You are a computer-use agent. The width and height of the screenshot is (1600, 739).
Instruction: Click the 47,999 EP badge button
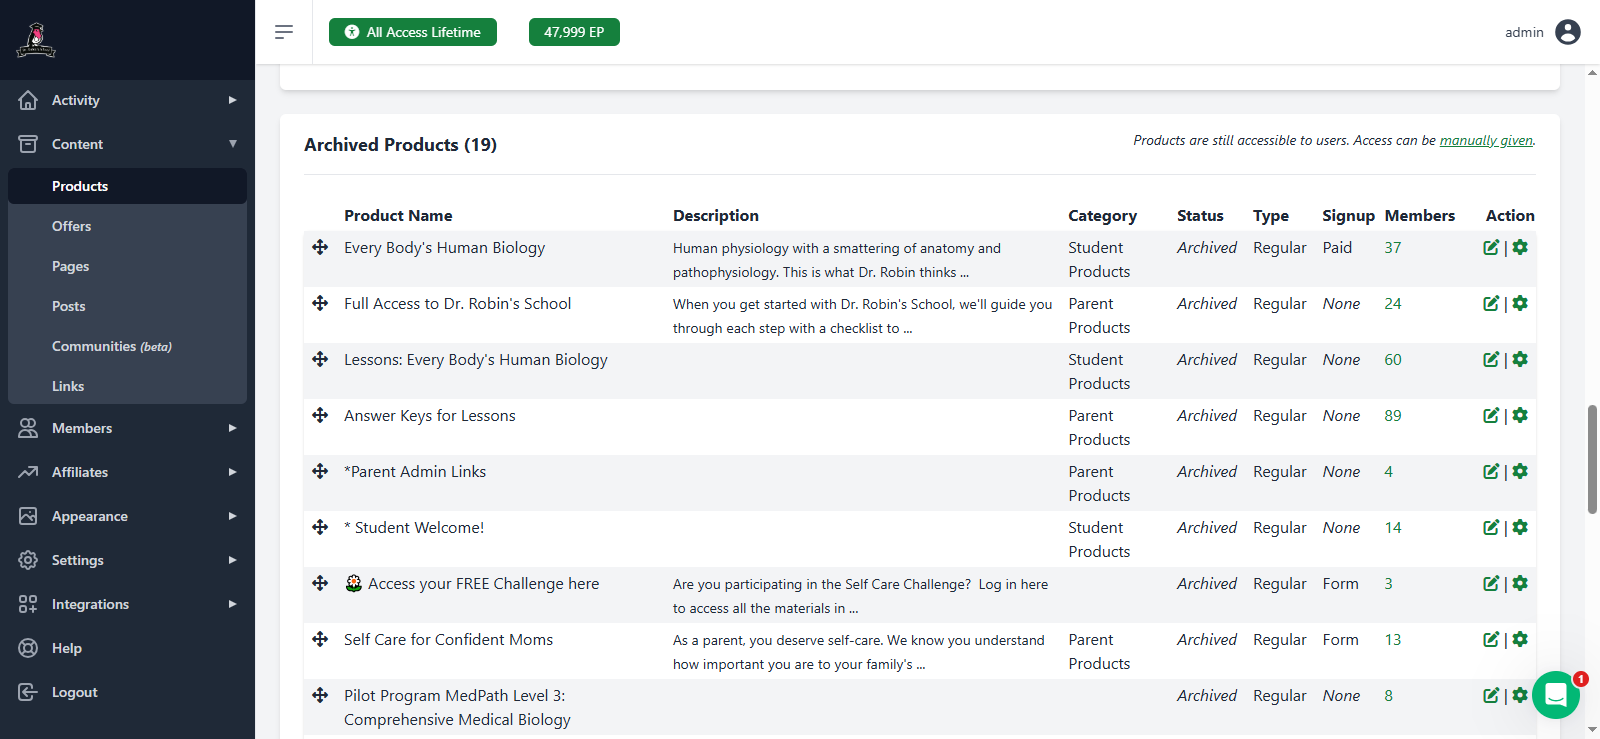tap(574, 32)
